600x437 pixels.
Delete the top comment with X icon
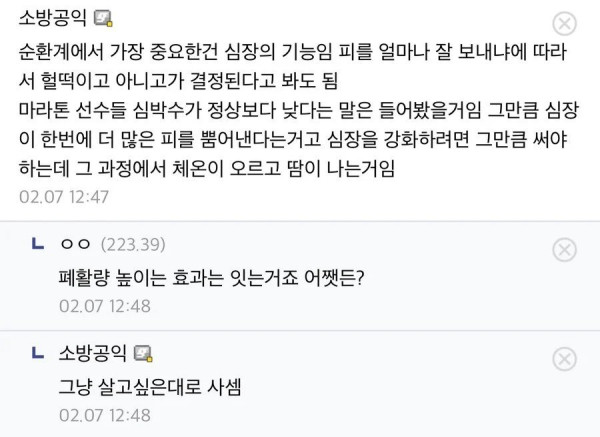564,24
